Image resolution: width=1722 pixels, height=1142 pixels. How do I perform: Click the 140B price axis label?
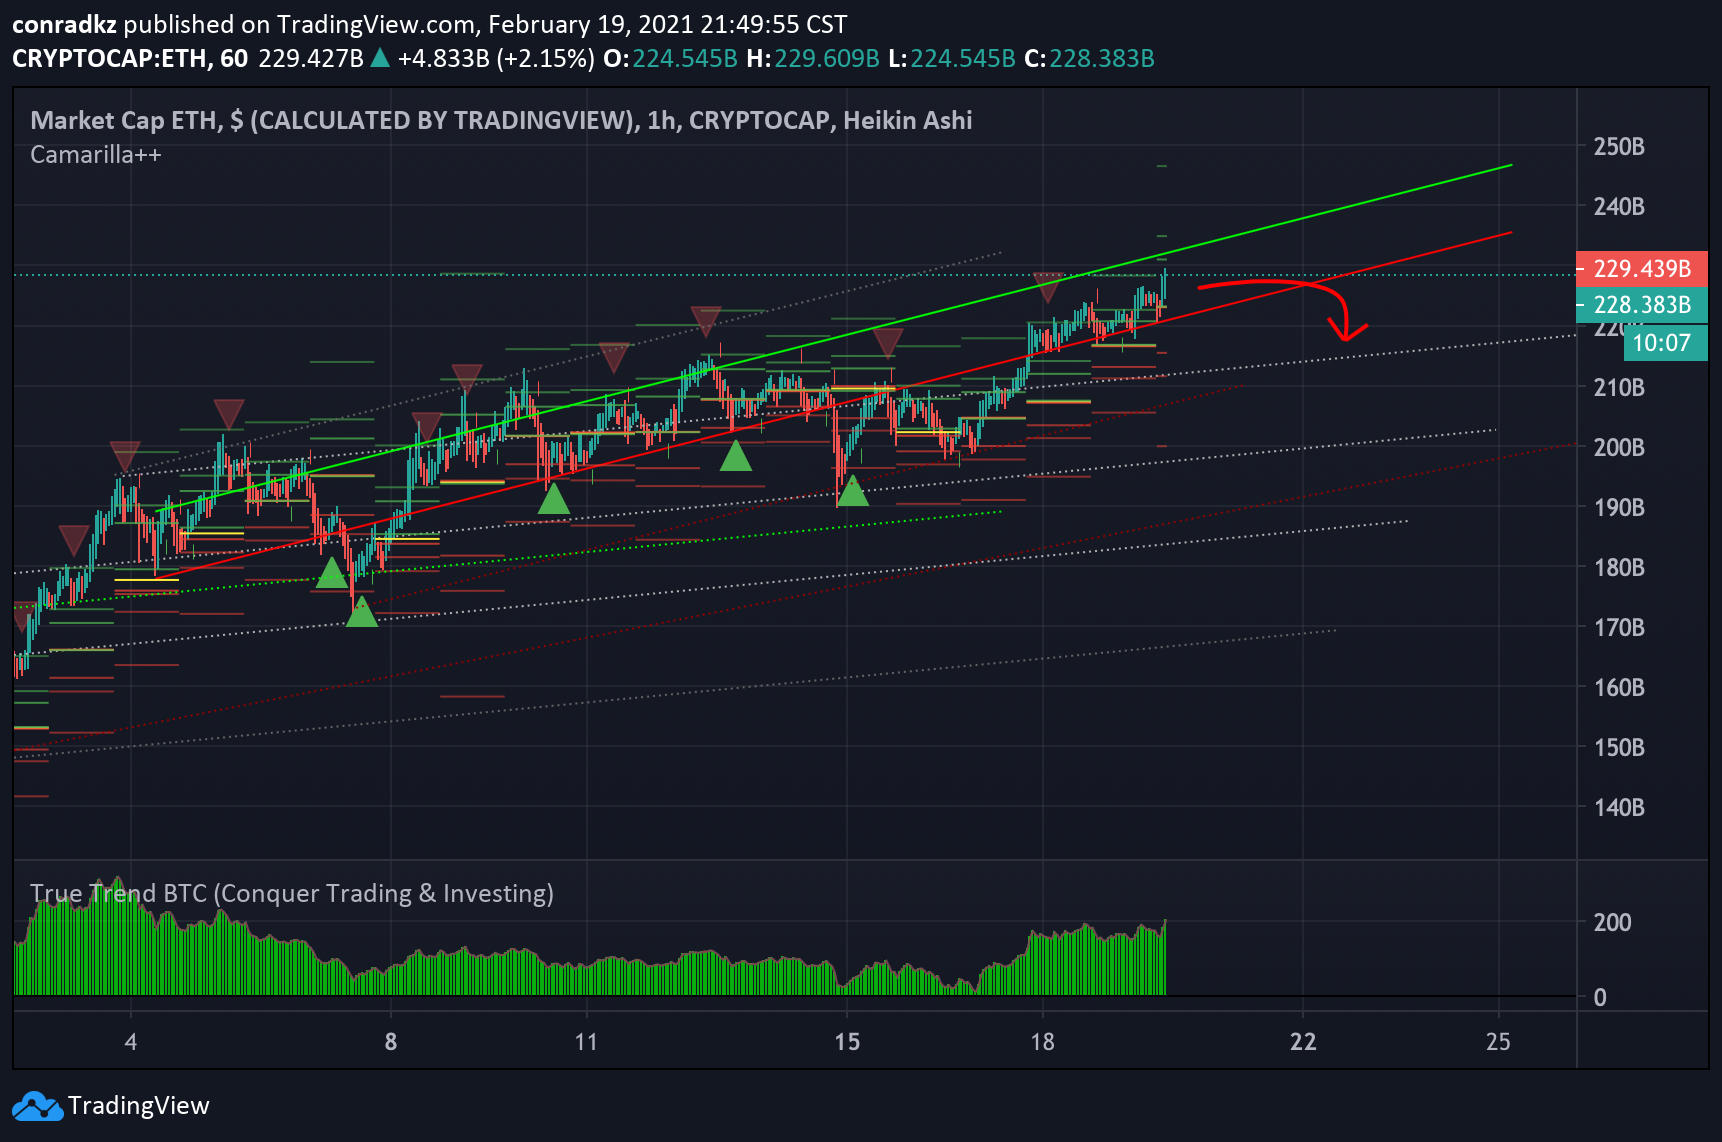click(x=1619, y=807)
